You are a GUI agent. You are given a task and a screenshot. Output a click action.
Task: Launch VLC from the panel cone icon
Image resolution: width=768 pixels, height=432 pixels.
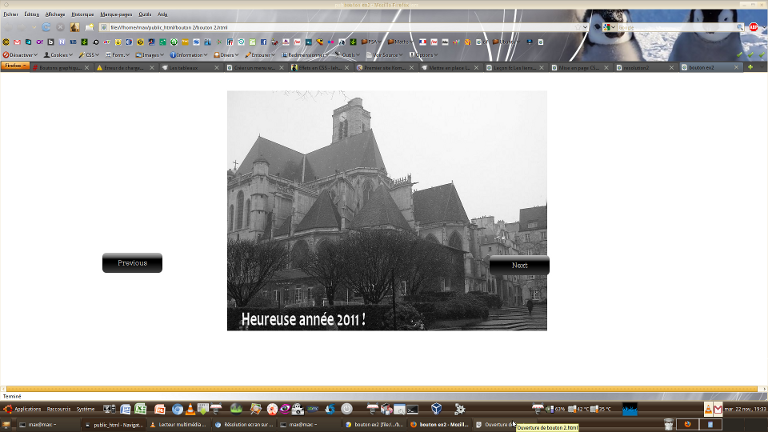point(190,409)
